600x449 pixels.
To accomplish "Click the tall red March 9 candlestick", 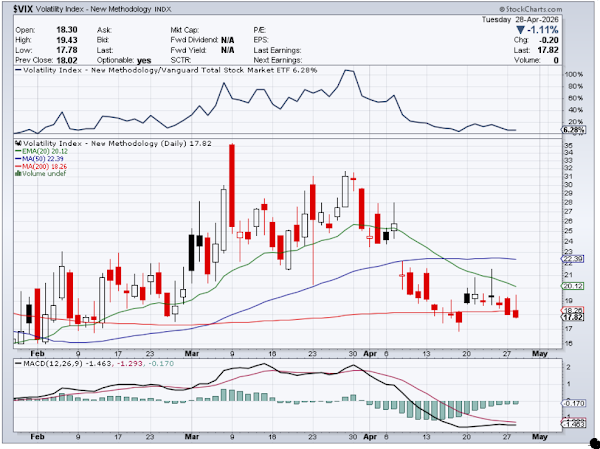I will pyautogui.click(x=232, y=186).
